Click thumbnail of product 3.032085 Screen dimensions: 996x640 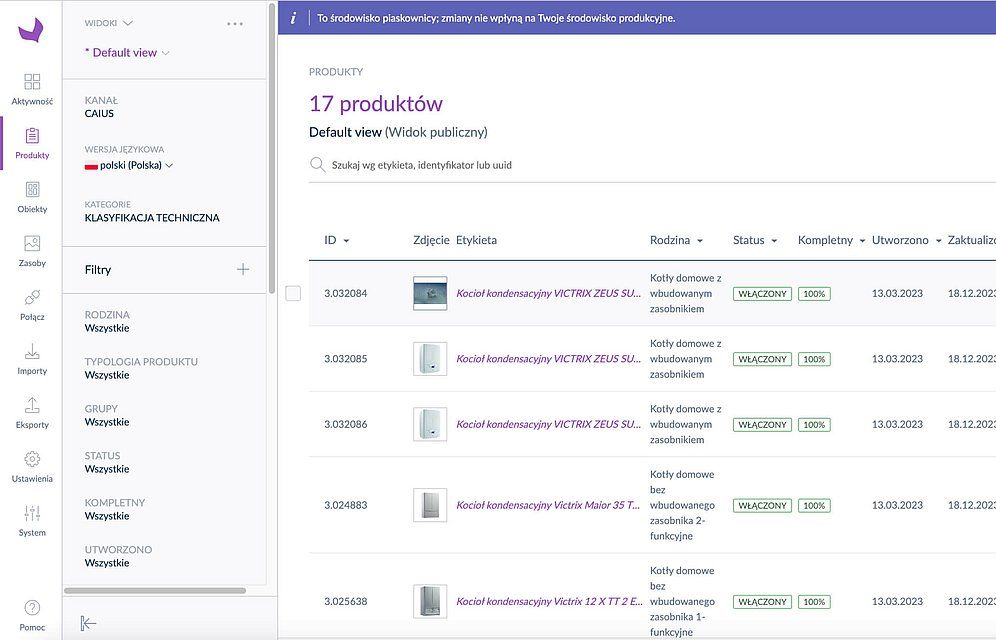pos(430,359)
